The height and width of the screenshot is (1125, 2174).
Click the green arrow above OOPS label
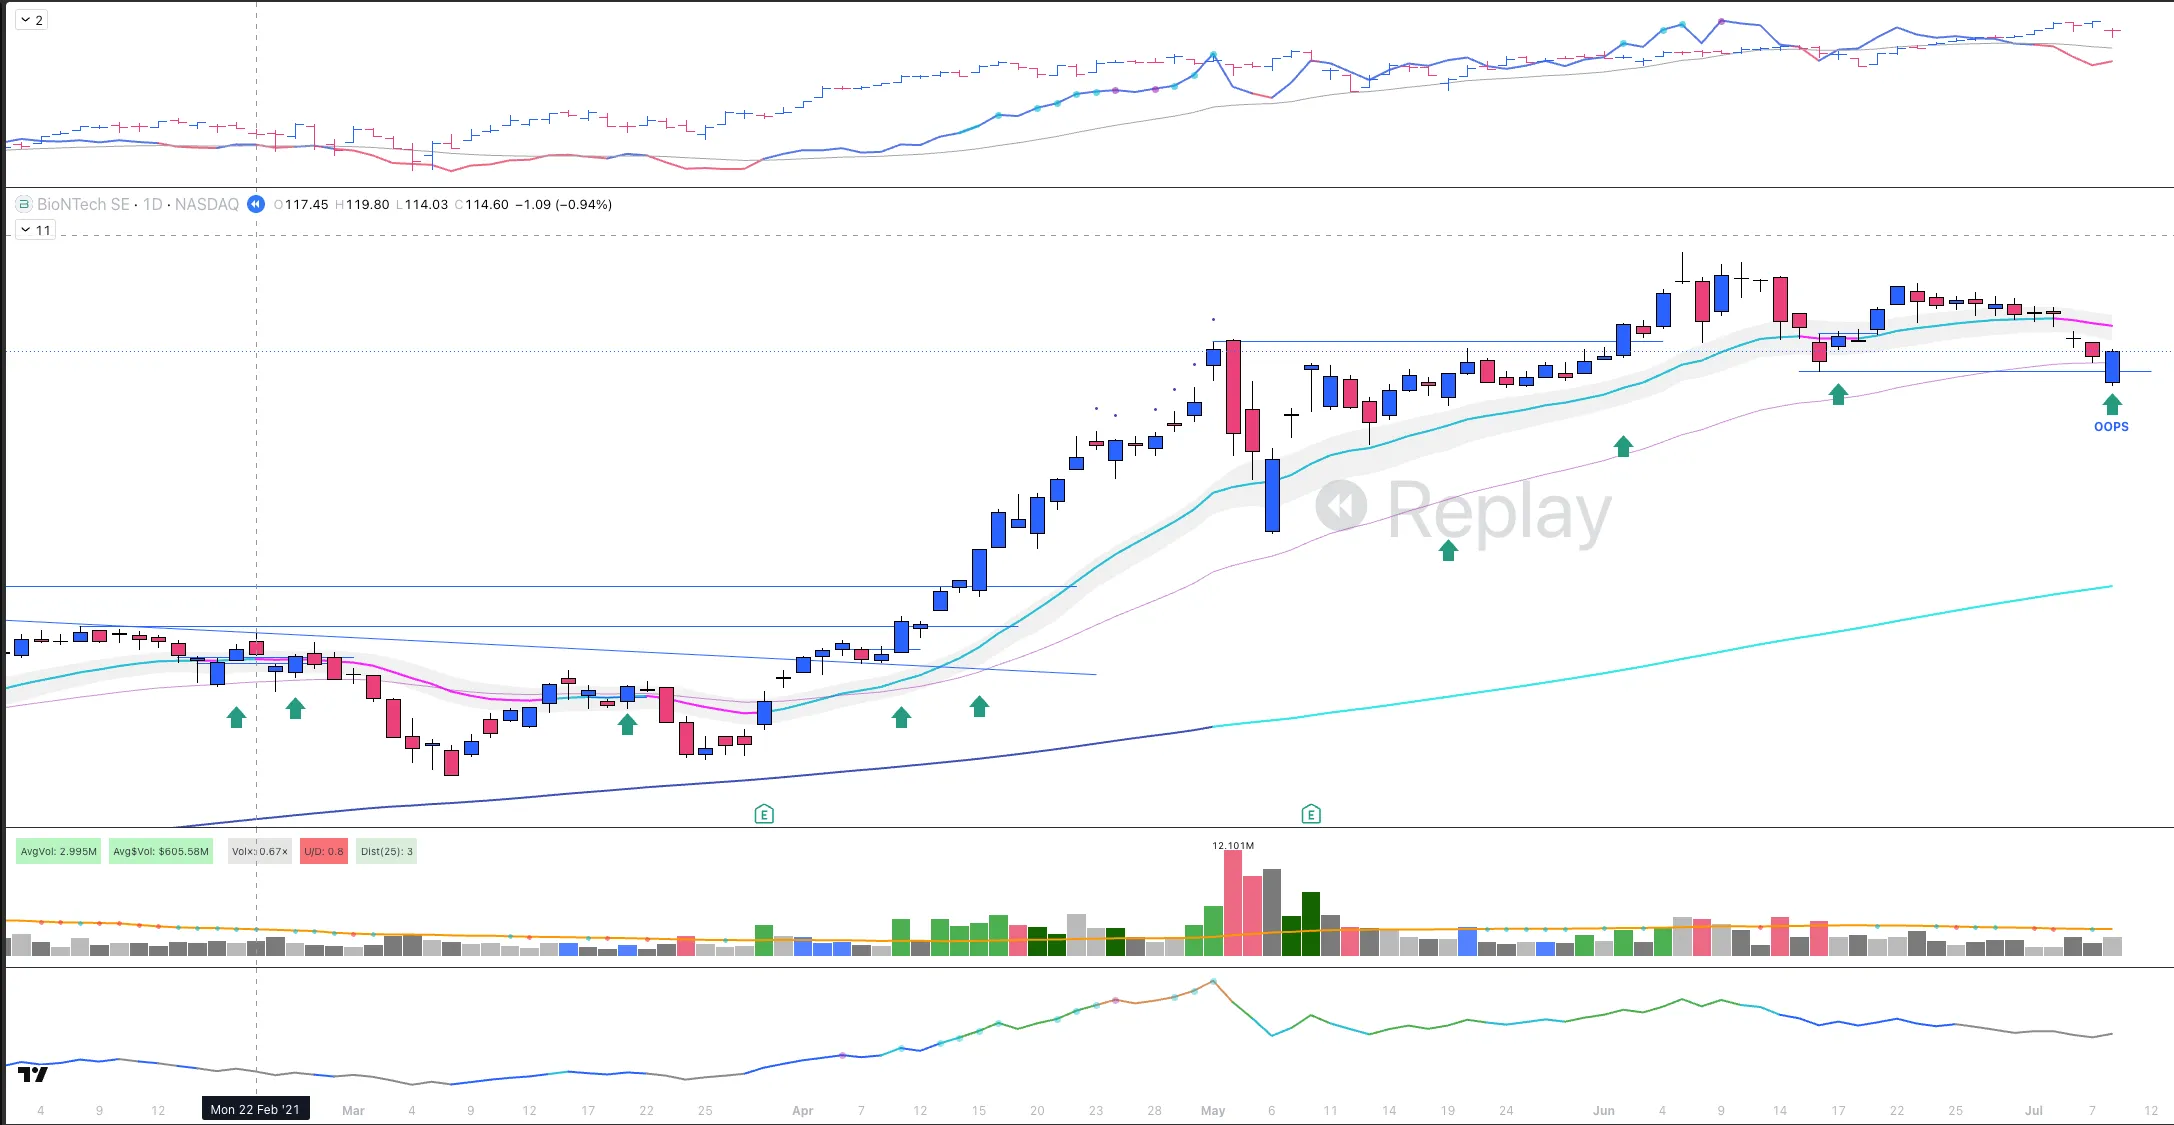click(x=2111, y=404)
